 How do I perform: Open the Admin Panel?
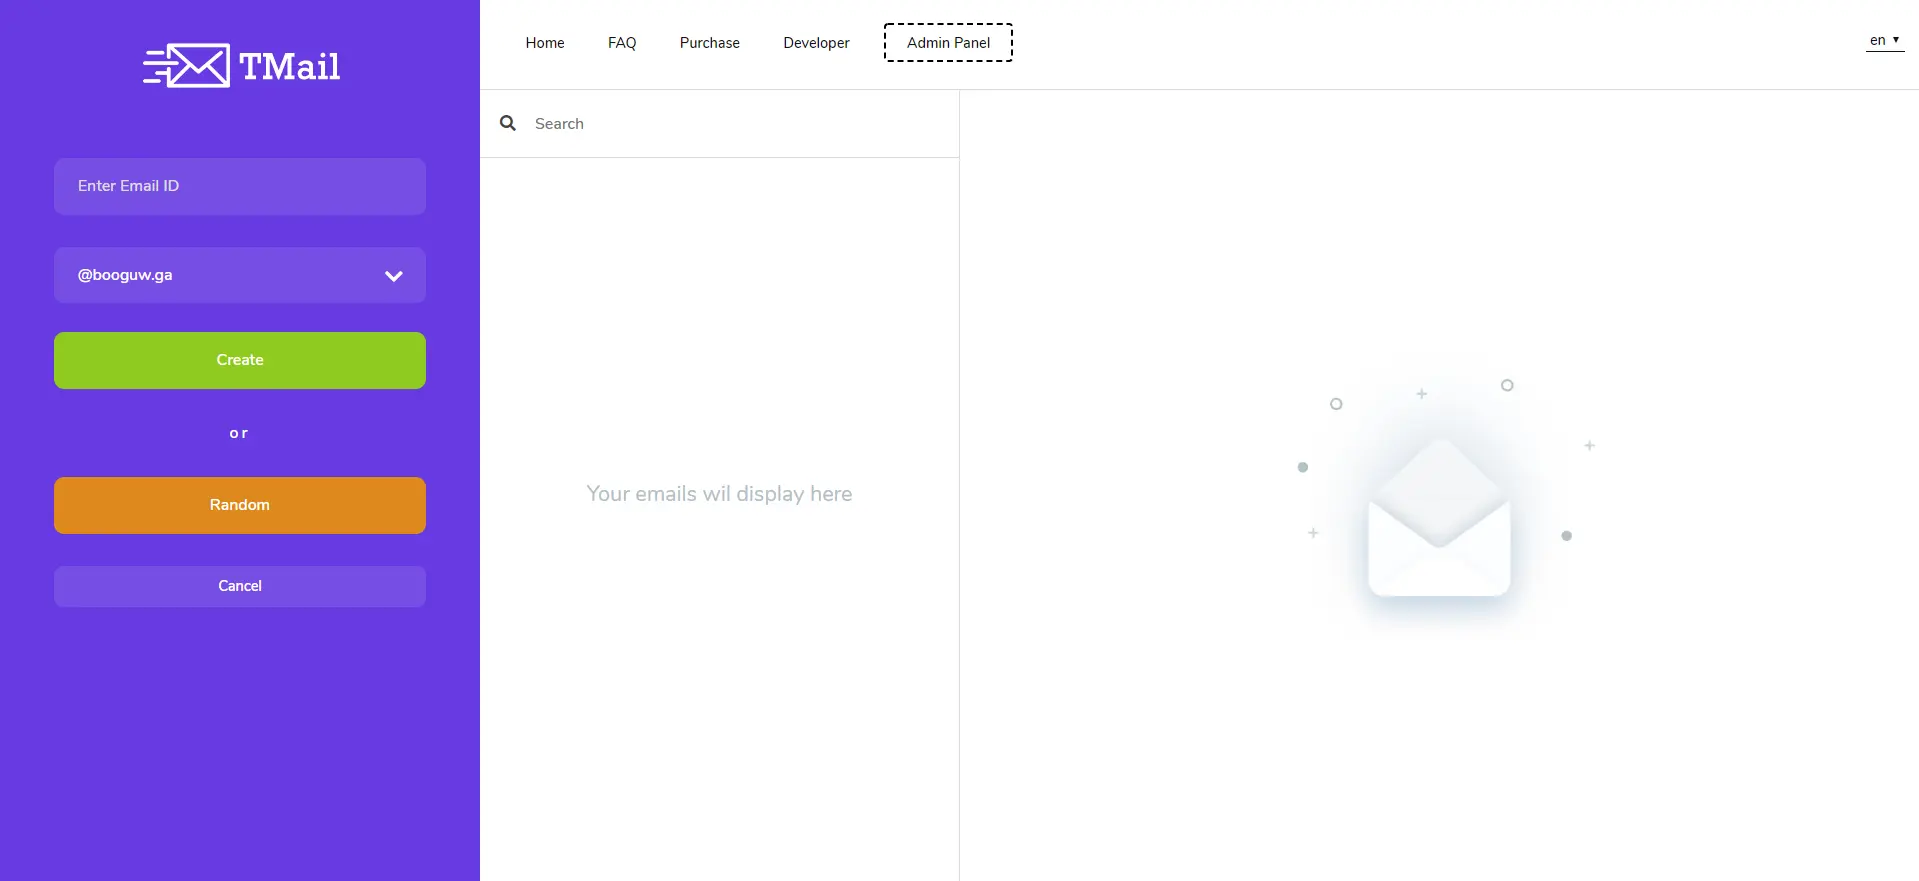(948, 43)
